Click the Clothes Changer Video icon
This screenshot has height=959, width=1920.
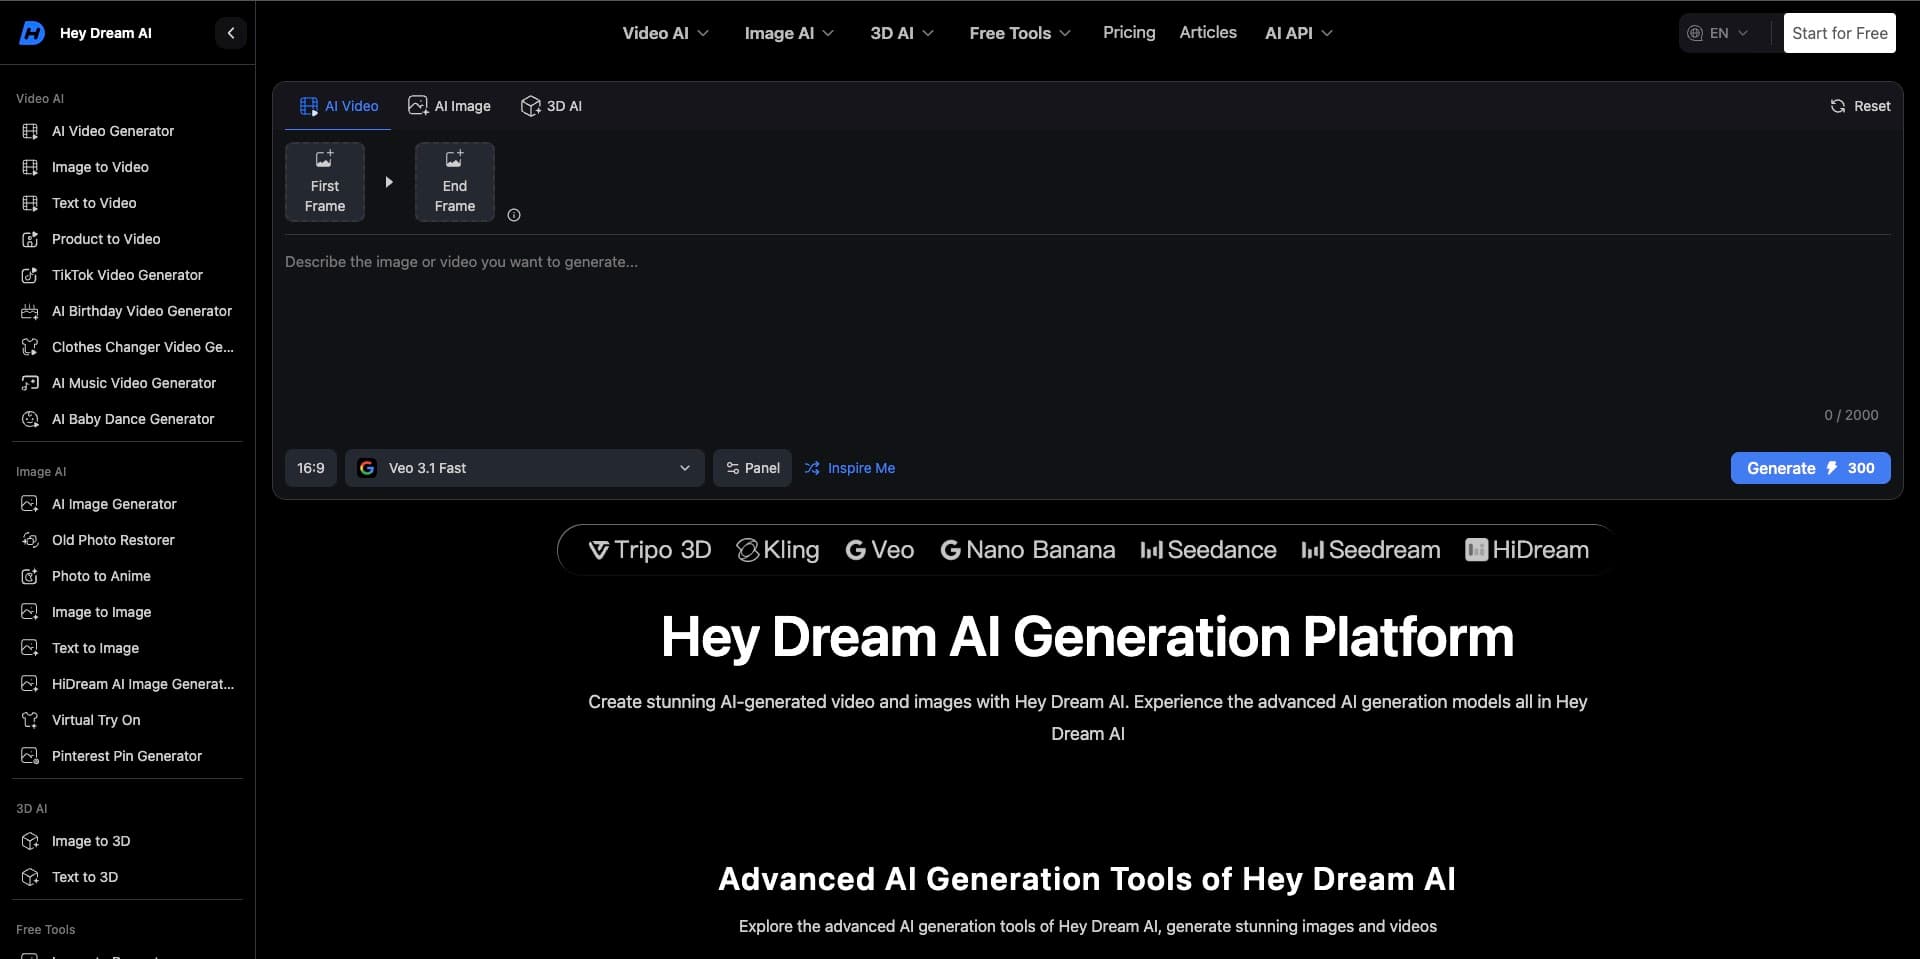(x=30, y=347)
